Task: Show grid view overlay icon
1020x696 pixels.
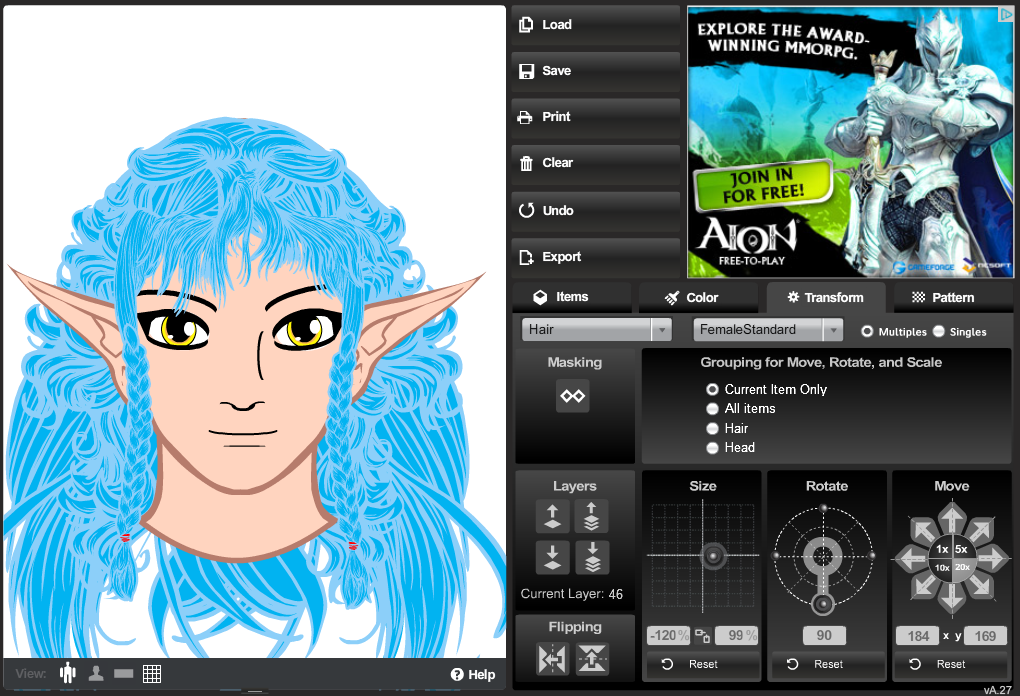Action: click(x=152, y=673)
